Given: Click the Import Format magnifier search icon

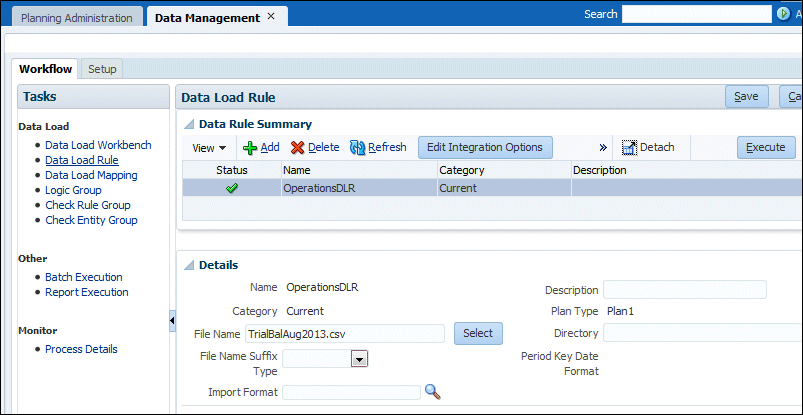Looking at the screenshot, I should [433, 391].
